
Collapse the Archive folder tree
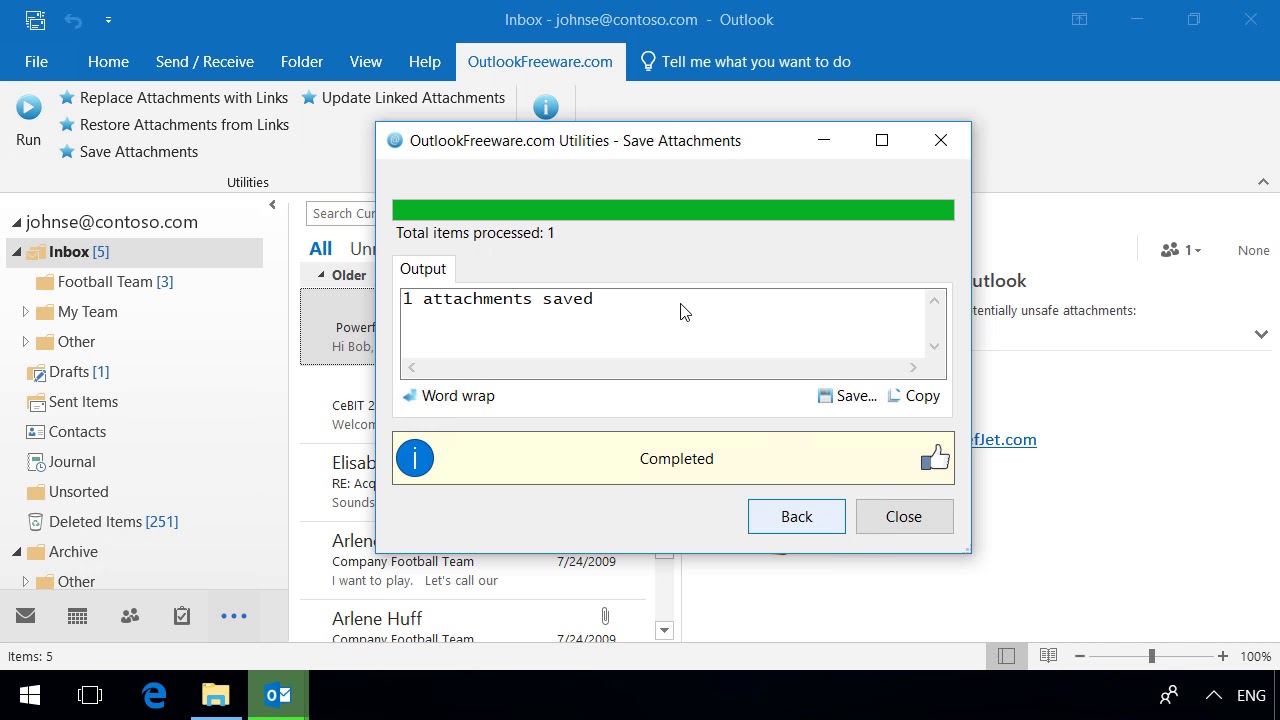pos(16,552)
